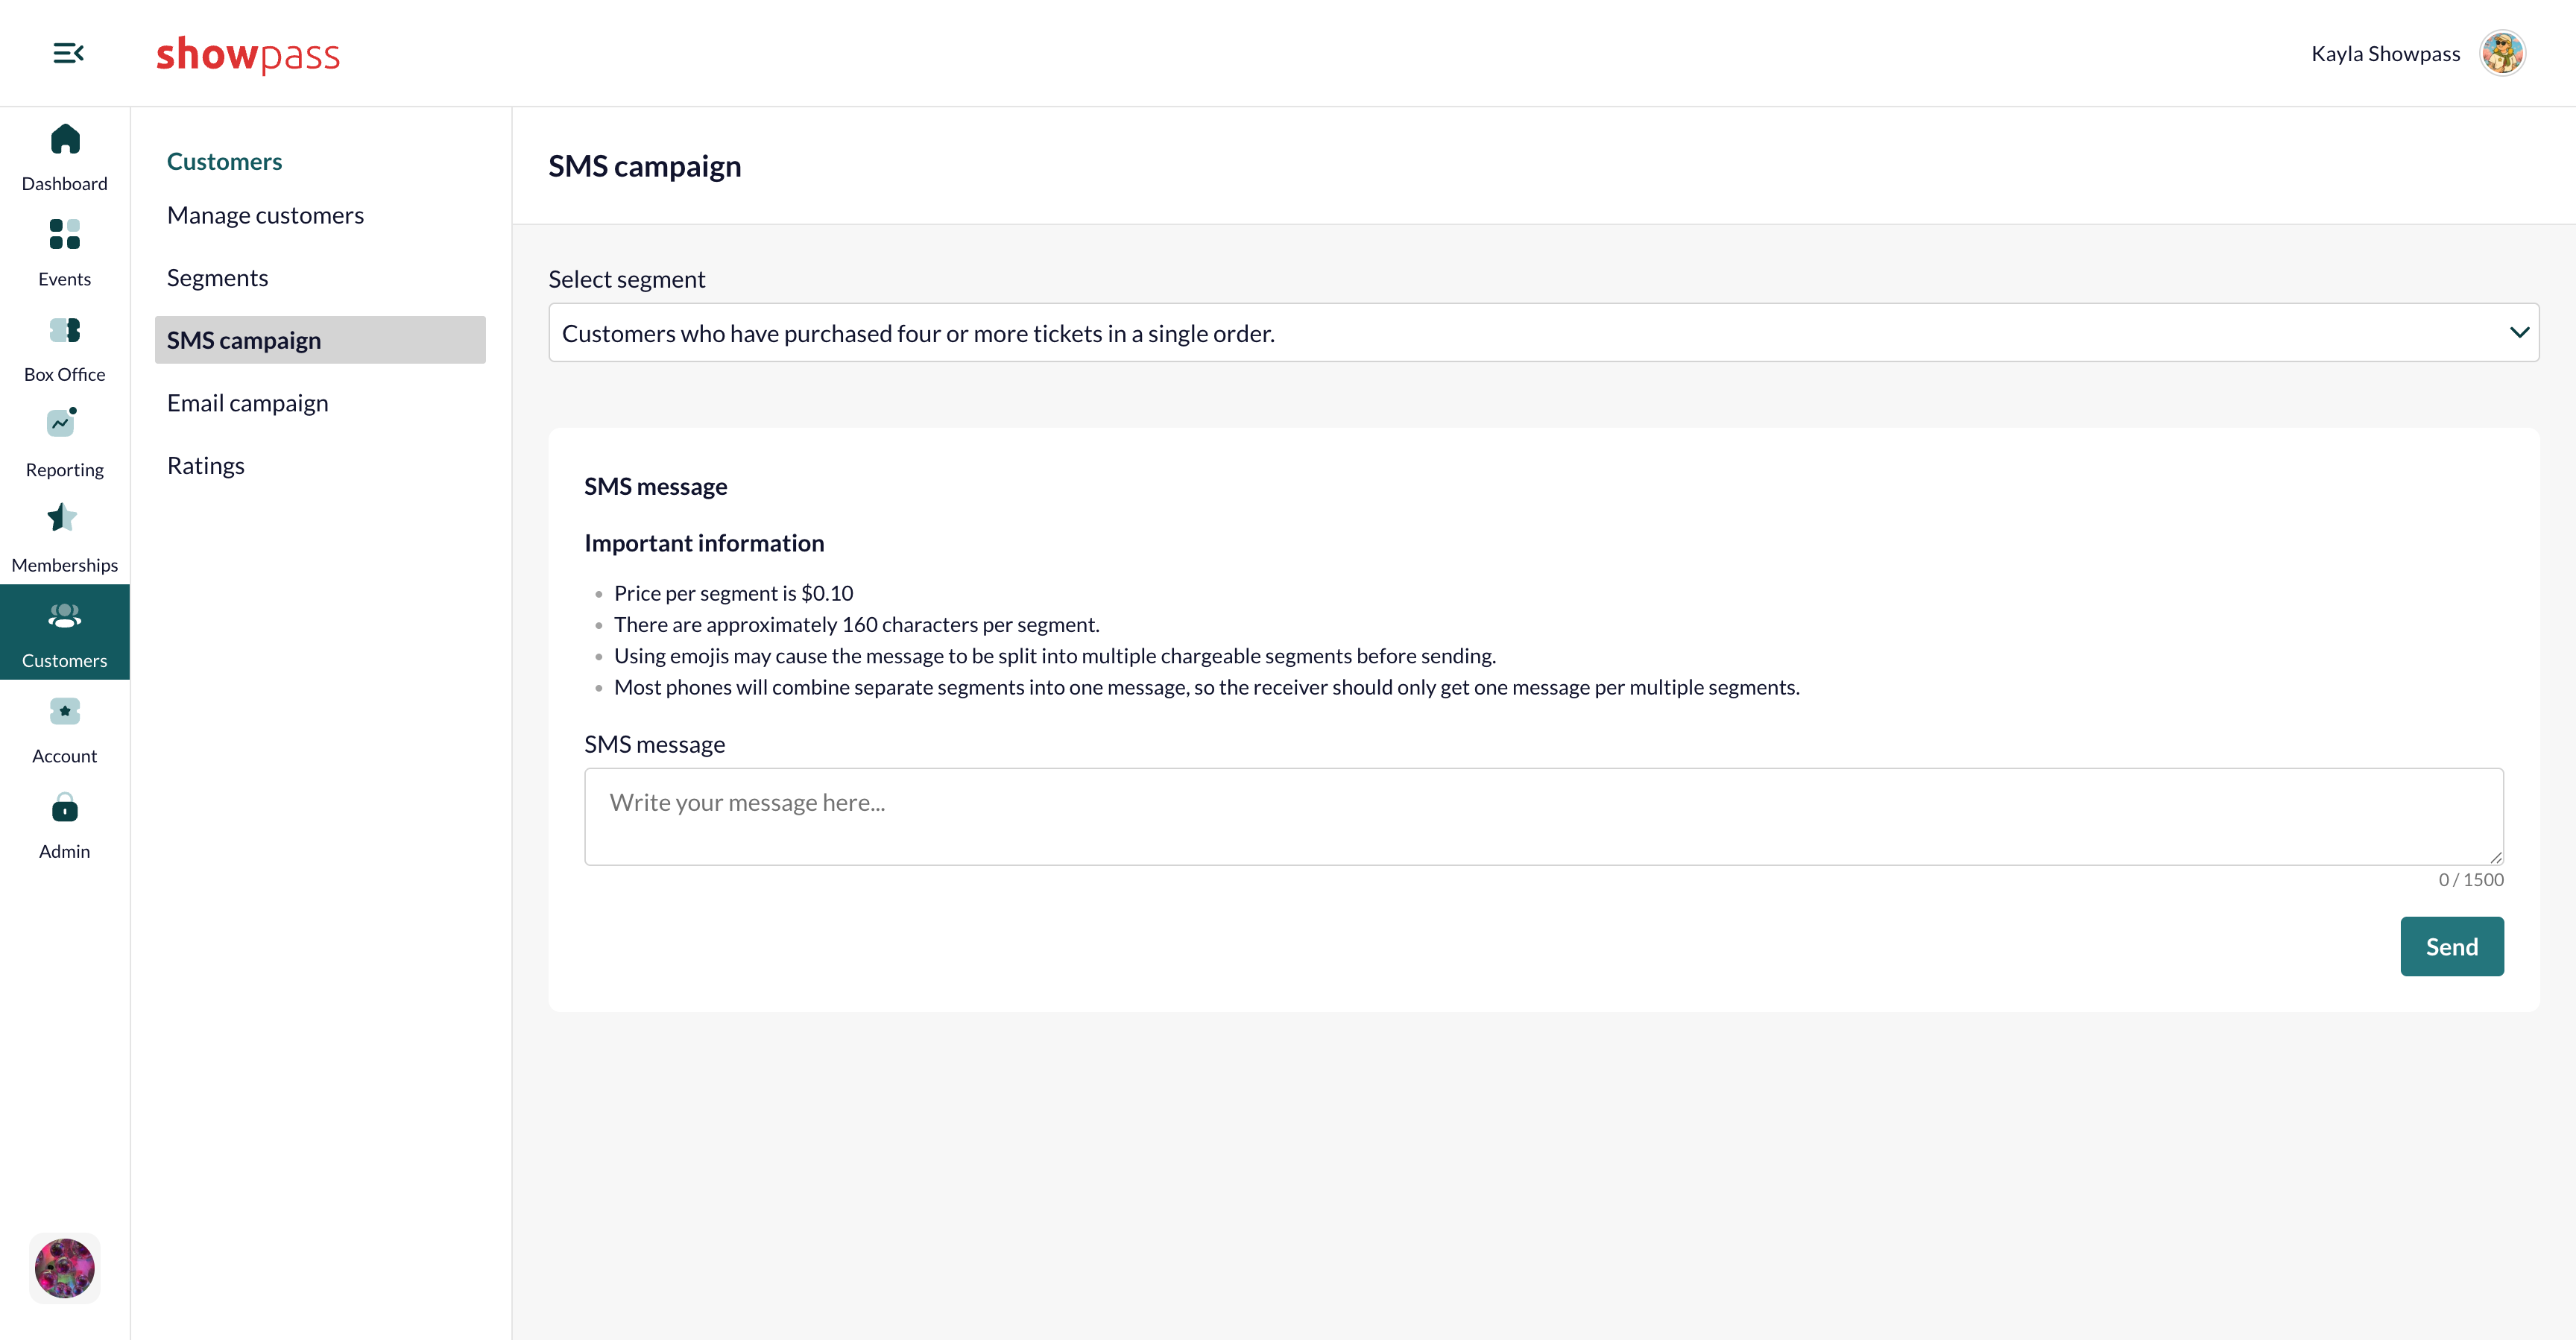Open the Segments page
This screenshot has height=1340, width=2576.
click(x=217, y=277)
